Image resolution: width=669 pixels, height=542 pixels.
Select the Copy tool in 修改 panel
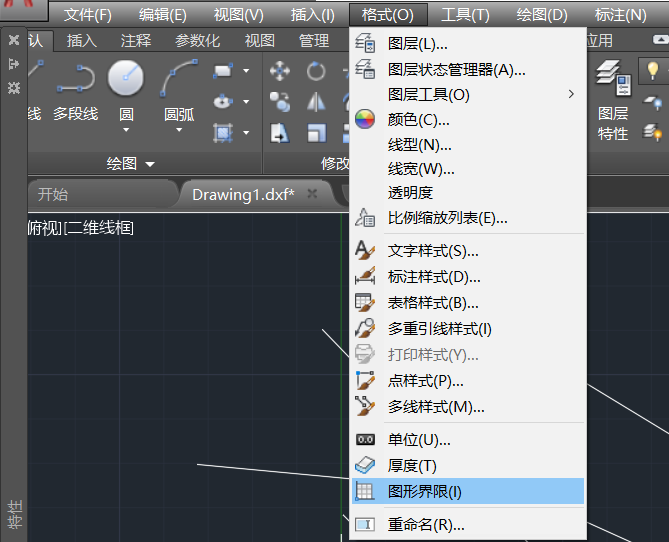coord(280,102)
